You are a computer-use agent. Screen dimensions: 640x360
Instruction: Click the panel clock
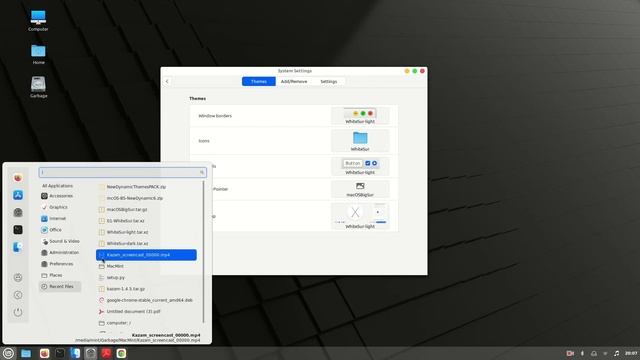[x=631, y=353]
